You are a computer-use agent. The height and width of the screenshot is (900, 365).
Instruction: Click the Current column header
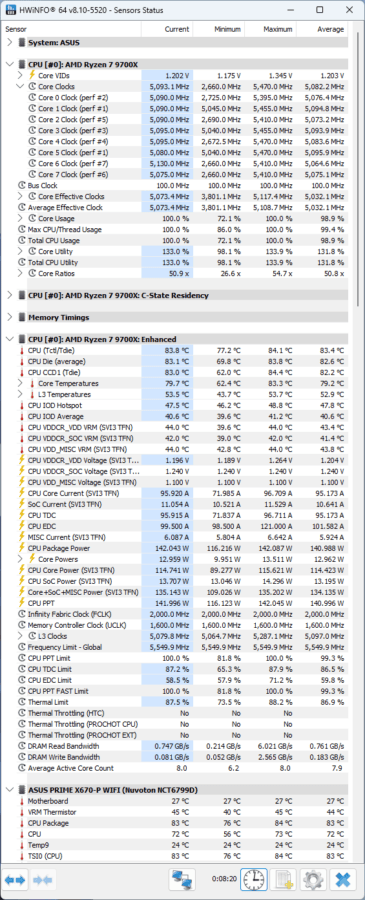tap(167, 29)
